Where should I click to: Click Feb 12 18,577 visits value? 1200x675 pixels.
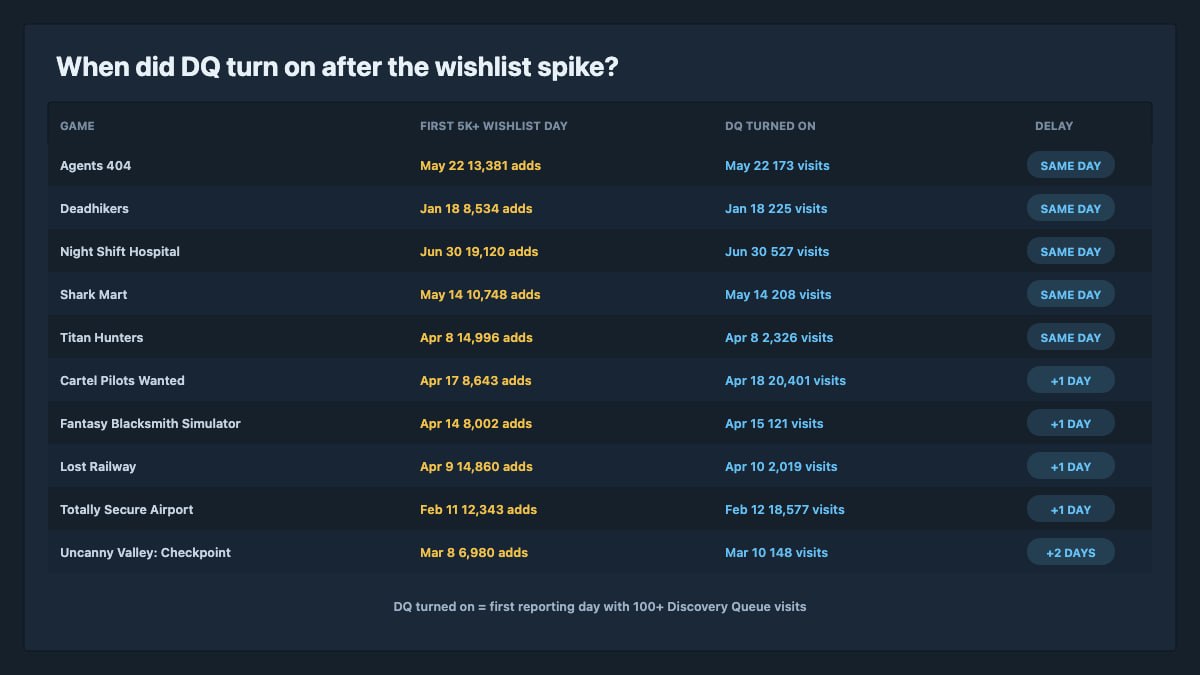coord(785,510)
